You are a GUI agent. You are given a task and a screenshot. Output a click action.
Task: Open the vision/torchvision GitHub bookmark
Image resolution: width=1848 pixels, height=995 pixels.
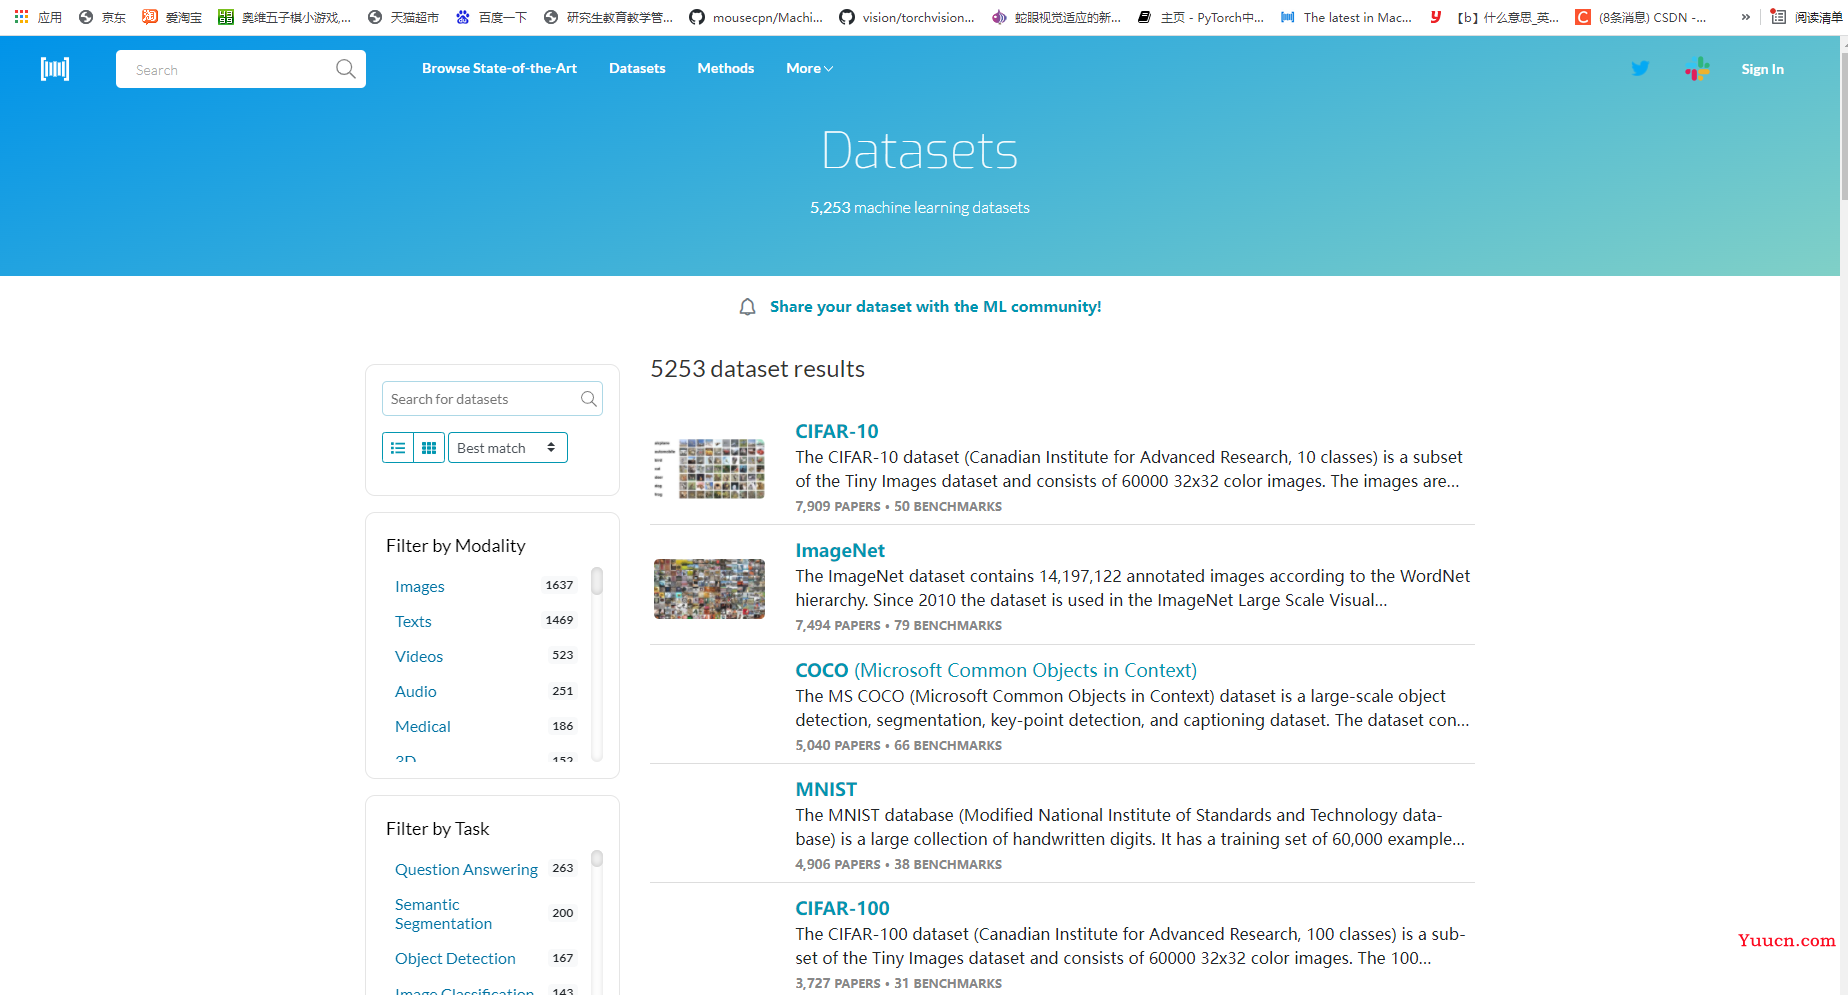[907, 17]
